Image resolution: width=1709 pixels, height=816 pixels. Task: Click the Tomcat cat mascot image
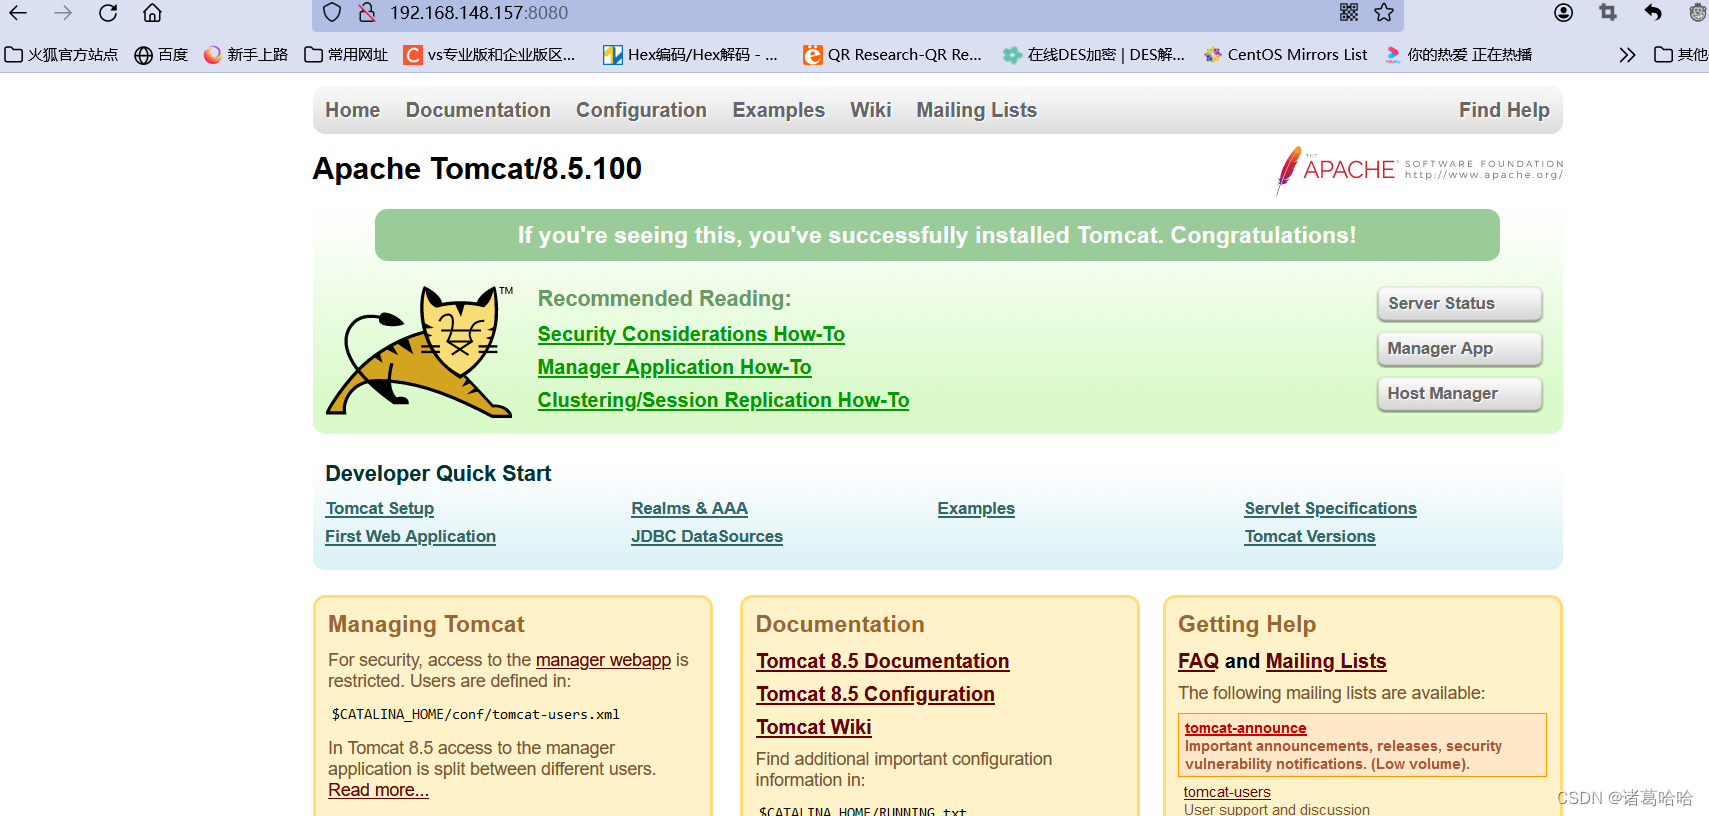click(420, 351)
